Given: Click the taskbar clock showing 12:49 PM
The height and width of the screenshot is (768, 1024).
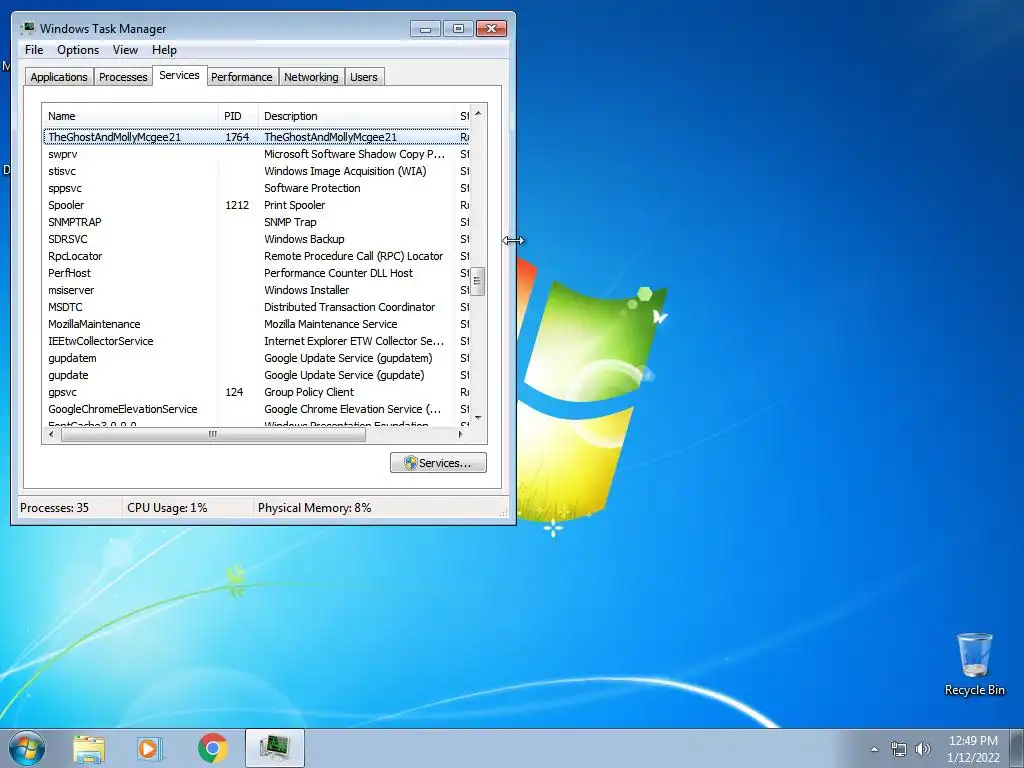Looking at the screenshot, I should point(973,749).
